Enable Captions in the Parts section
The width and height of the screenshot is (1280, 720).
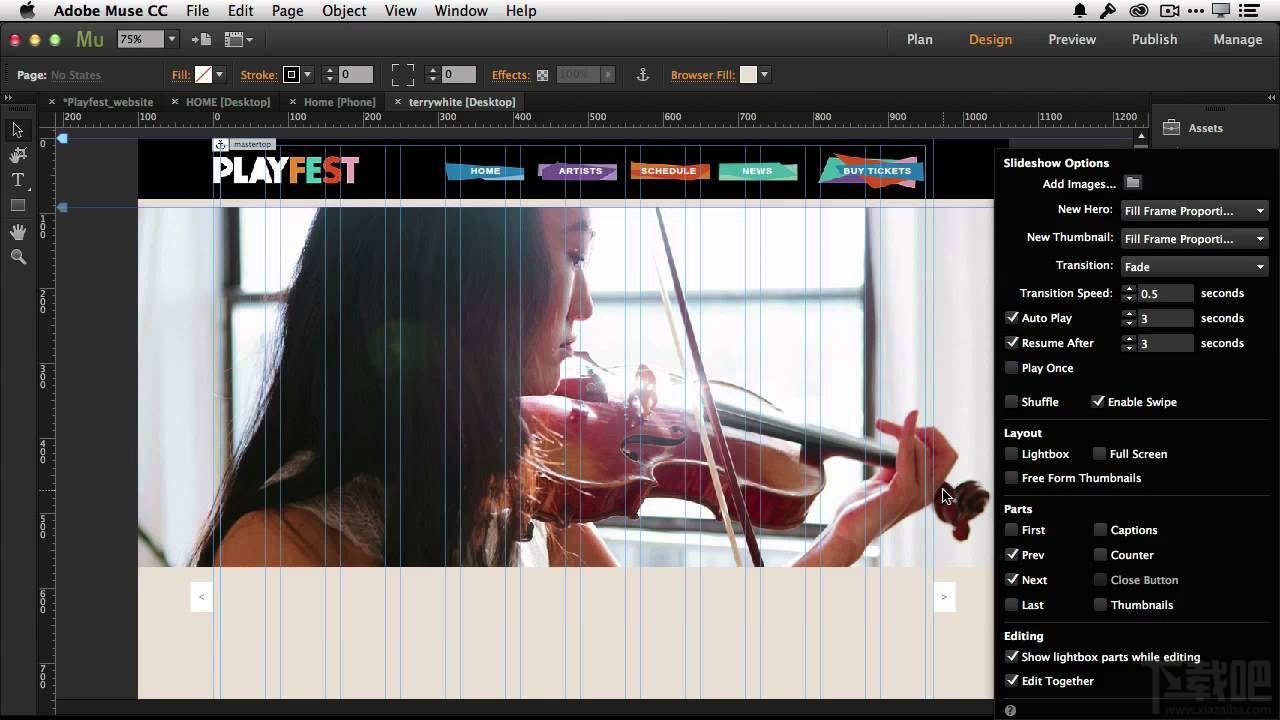(x=1100, y=530)
